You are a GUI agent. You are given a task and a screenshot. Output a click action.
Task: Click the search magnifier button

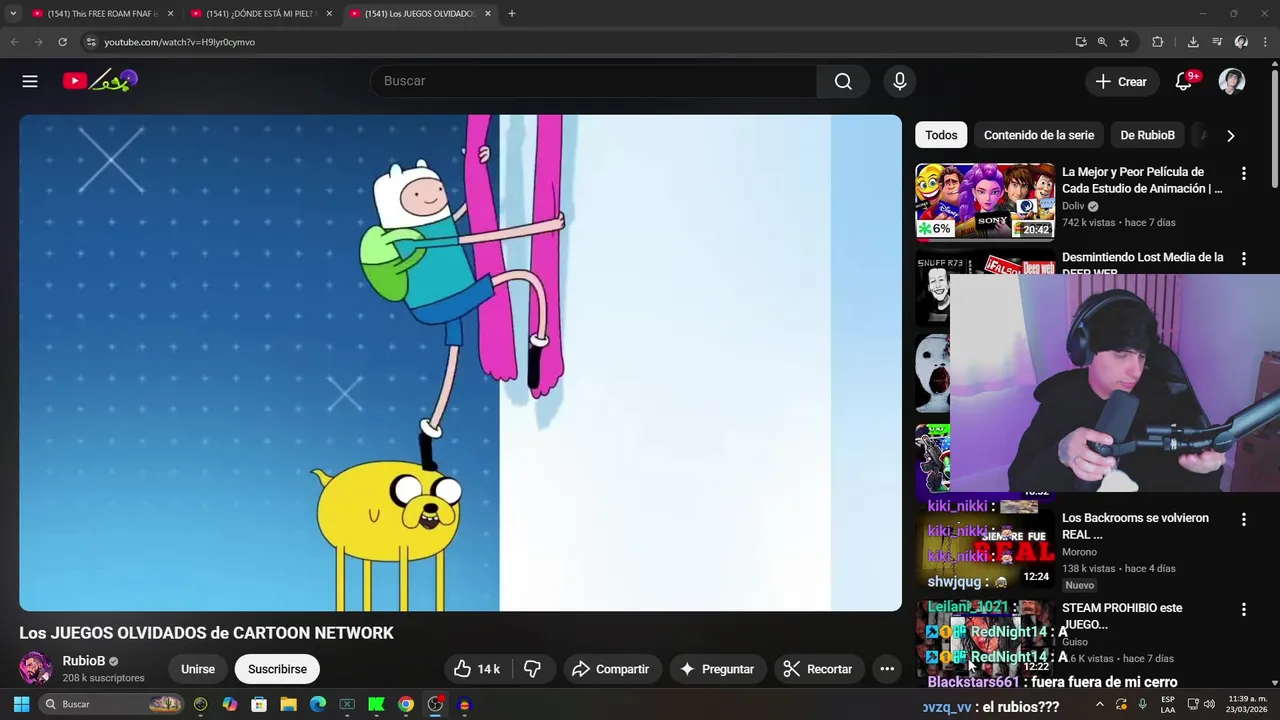(843, 81)
